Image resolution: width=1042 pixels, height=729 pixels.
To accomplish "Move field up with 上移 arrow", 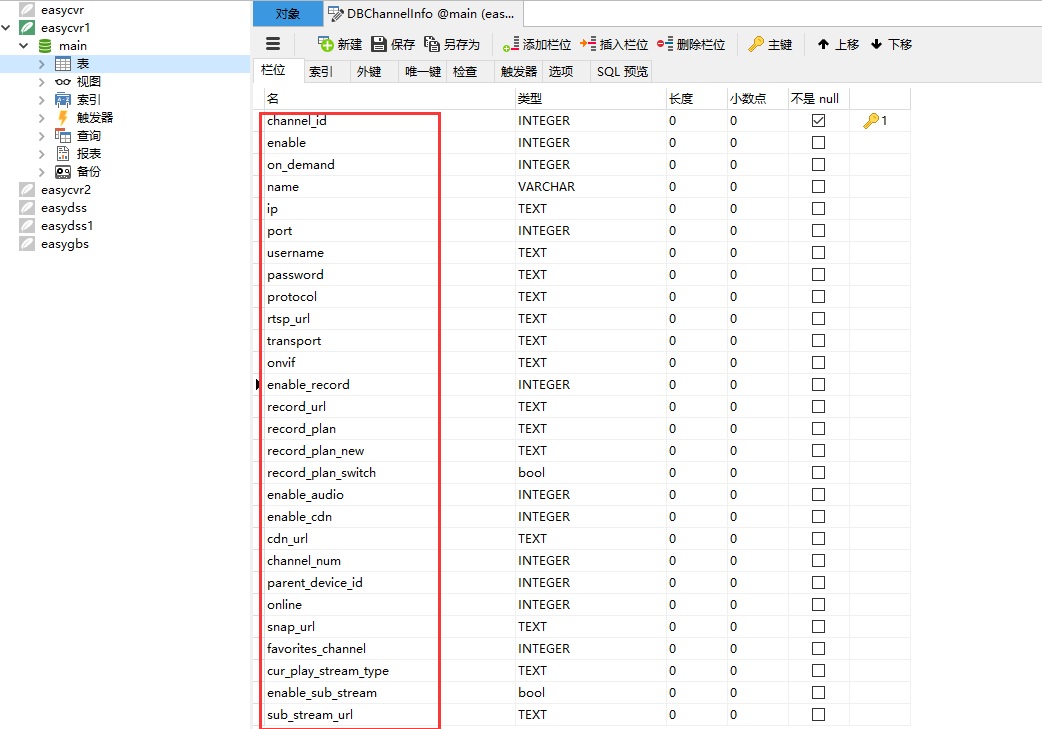I will 823,45.
